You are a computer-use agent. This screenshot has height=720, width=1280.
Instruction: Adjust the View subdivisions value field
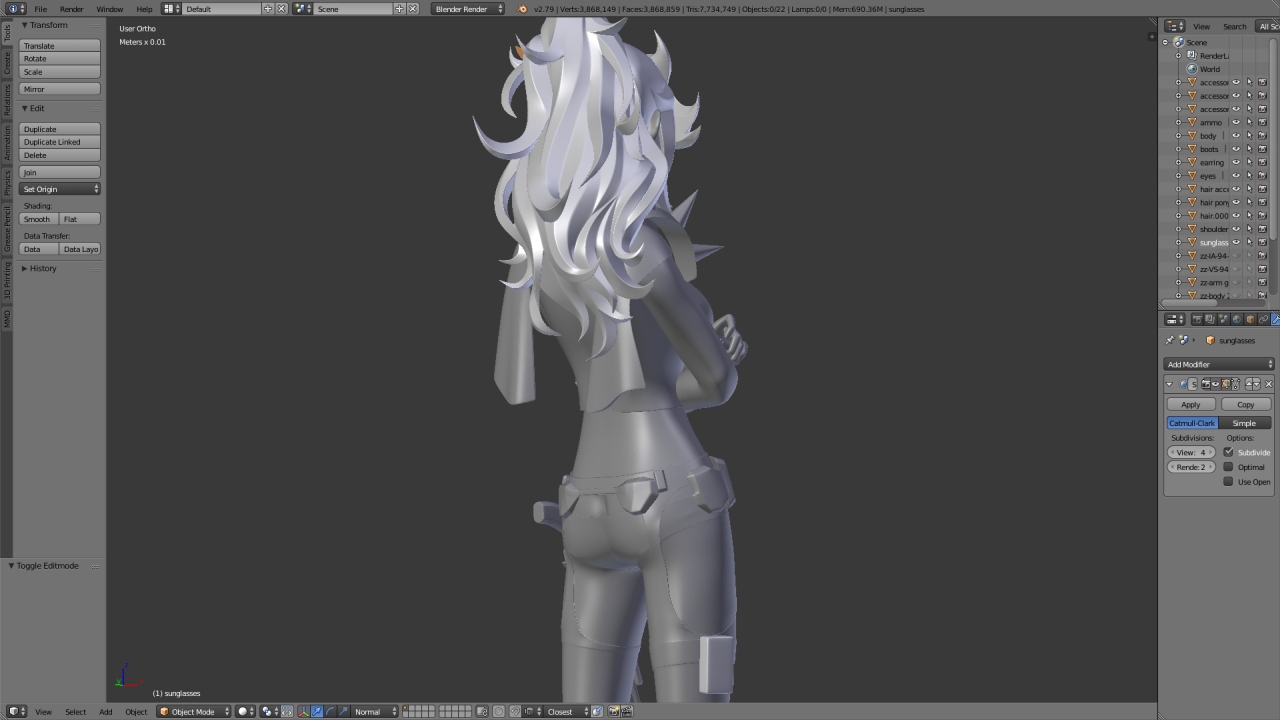click(1191, 452)
